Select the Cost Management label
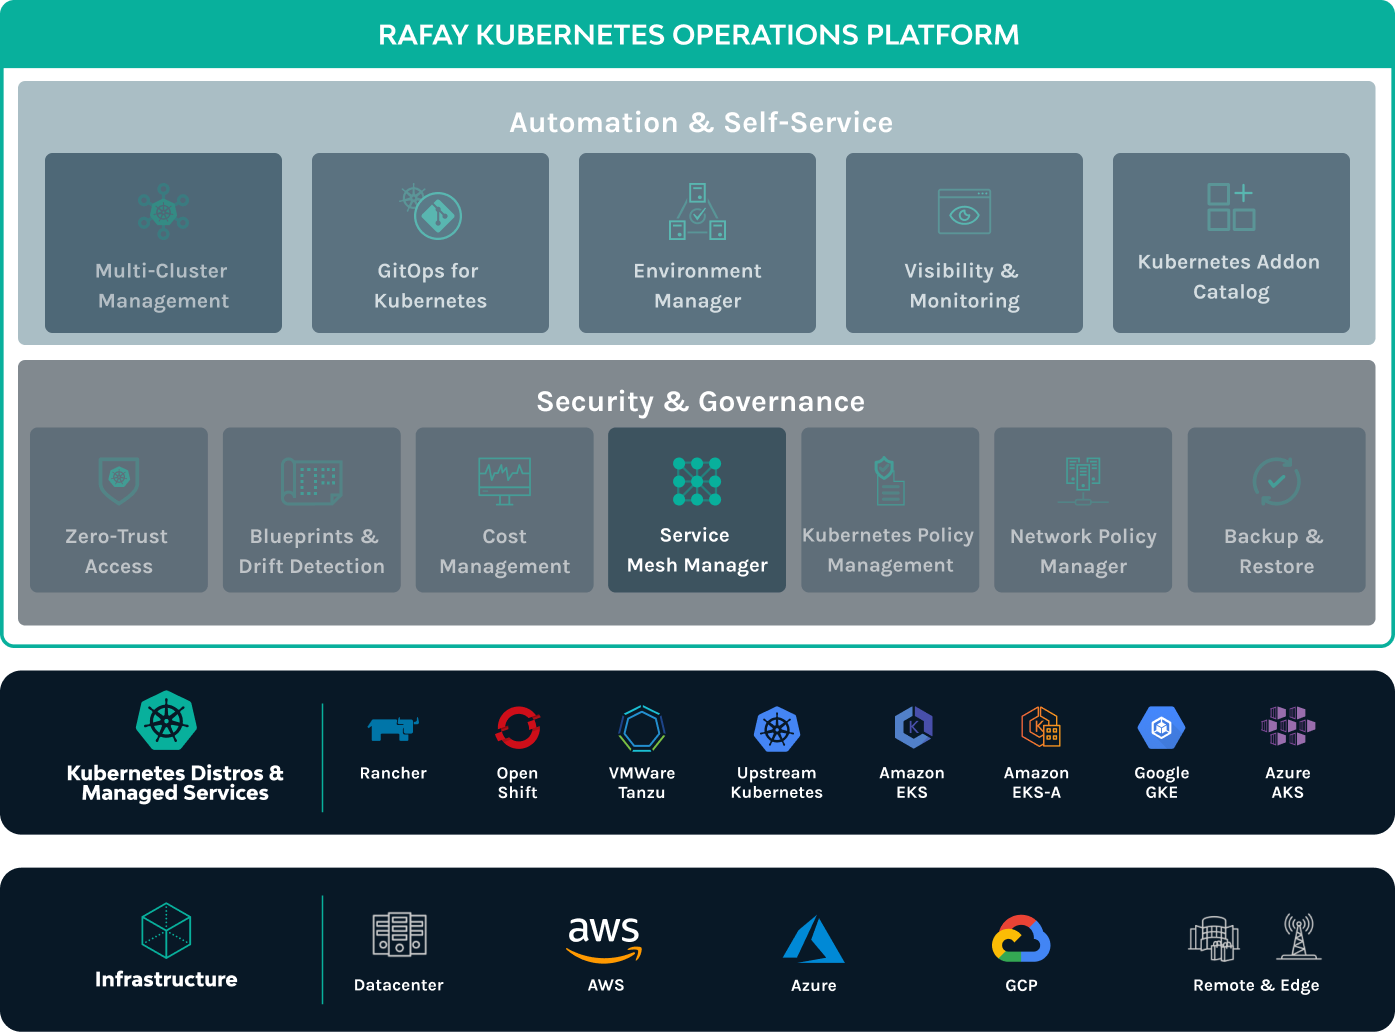1395x1032 pixels. 504,551
